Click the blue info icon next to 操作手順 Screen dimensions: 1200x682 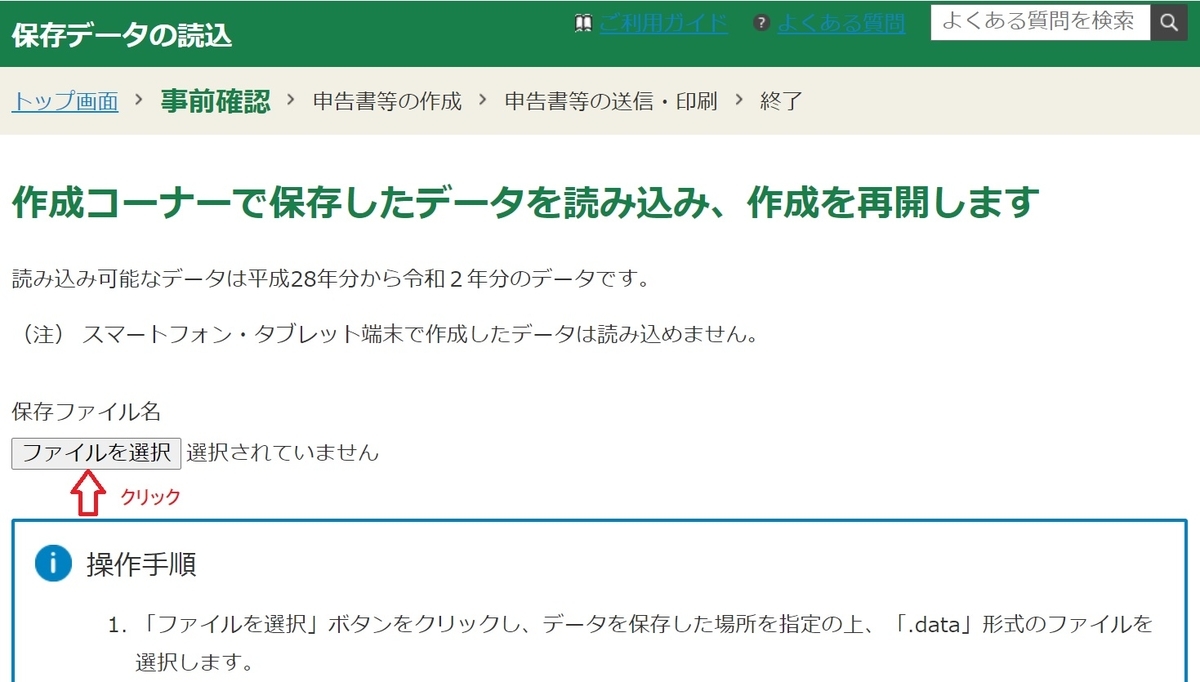tap(53, 564)
